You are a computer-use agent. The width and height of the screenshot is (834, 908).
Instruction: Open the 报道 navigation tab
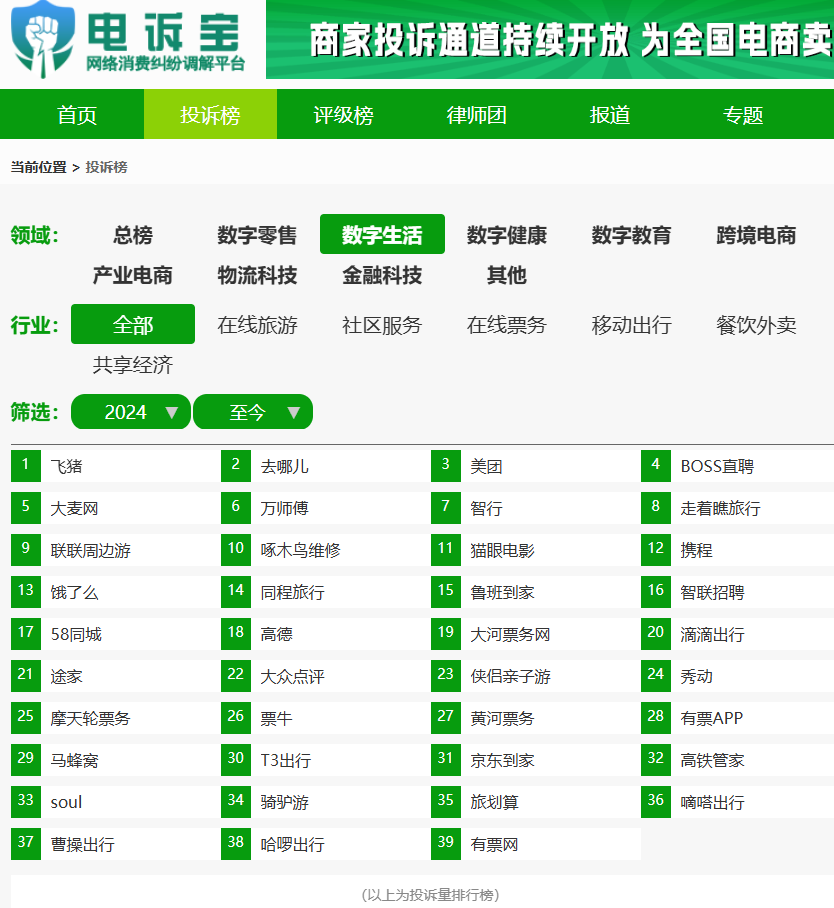pos(610,115)
